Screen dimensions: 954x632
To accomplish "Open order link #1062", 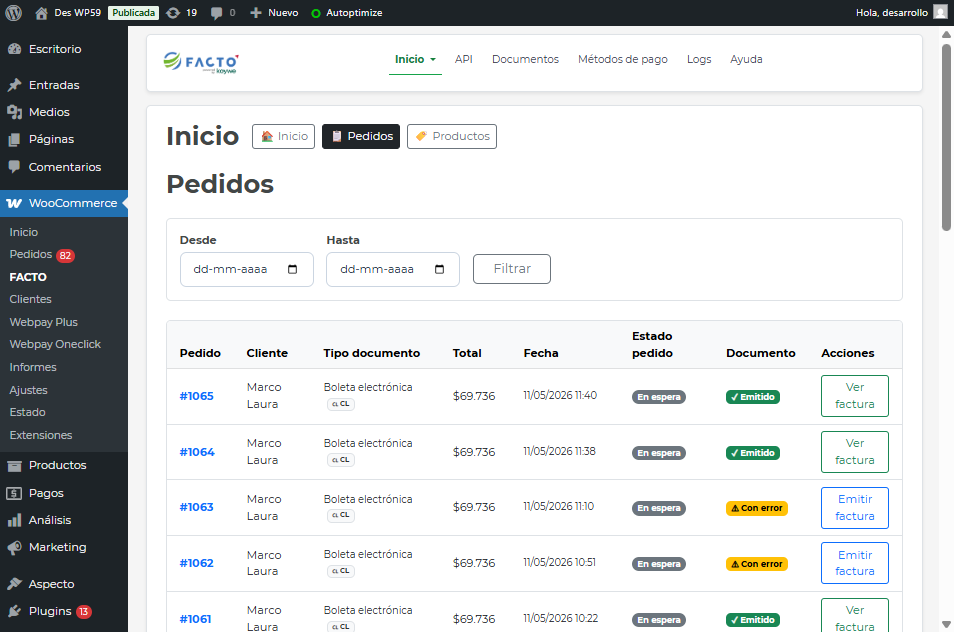I will [x=197, y=563].
